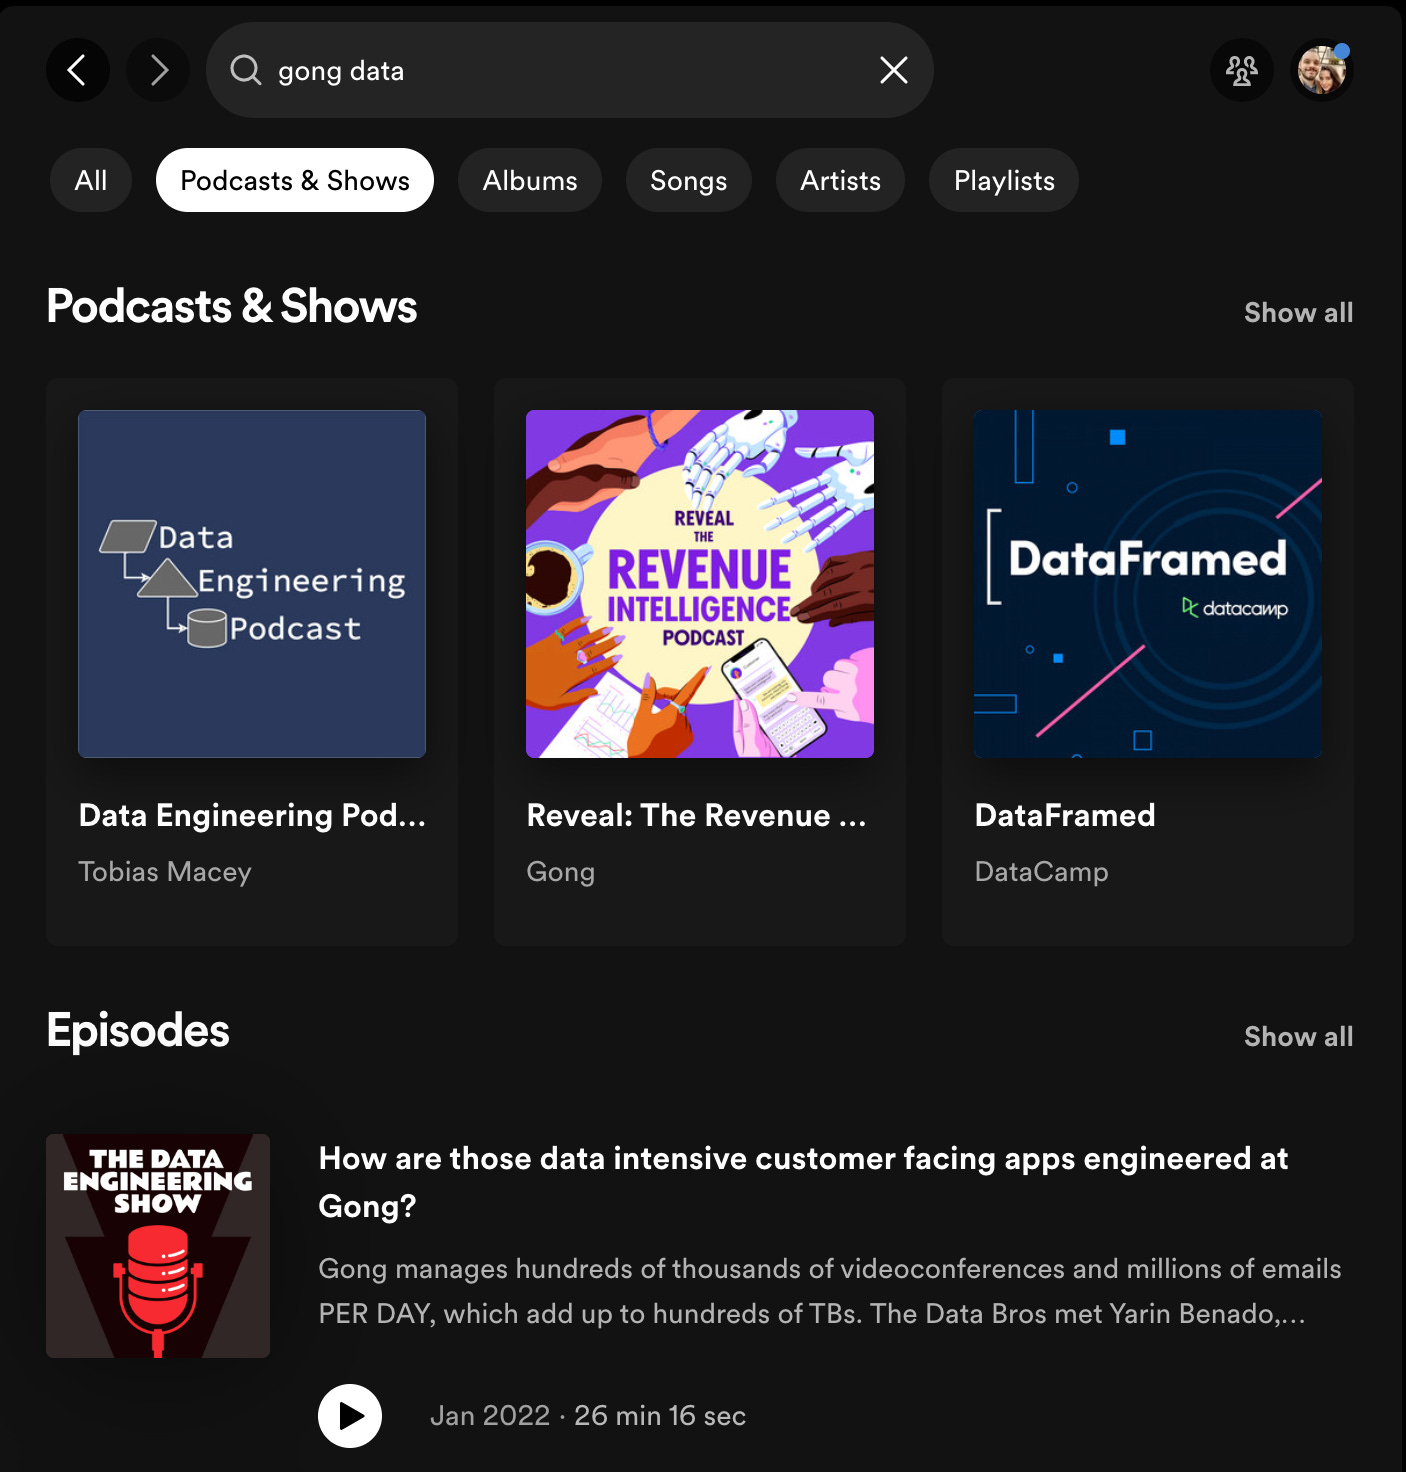Open the episode title about Gong apps
Screen dimensions: 1406x1472
(803, 1182)
